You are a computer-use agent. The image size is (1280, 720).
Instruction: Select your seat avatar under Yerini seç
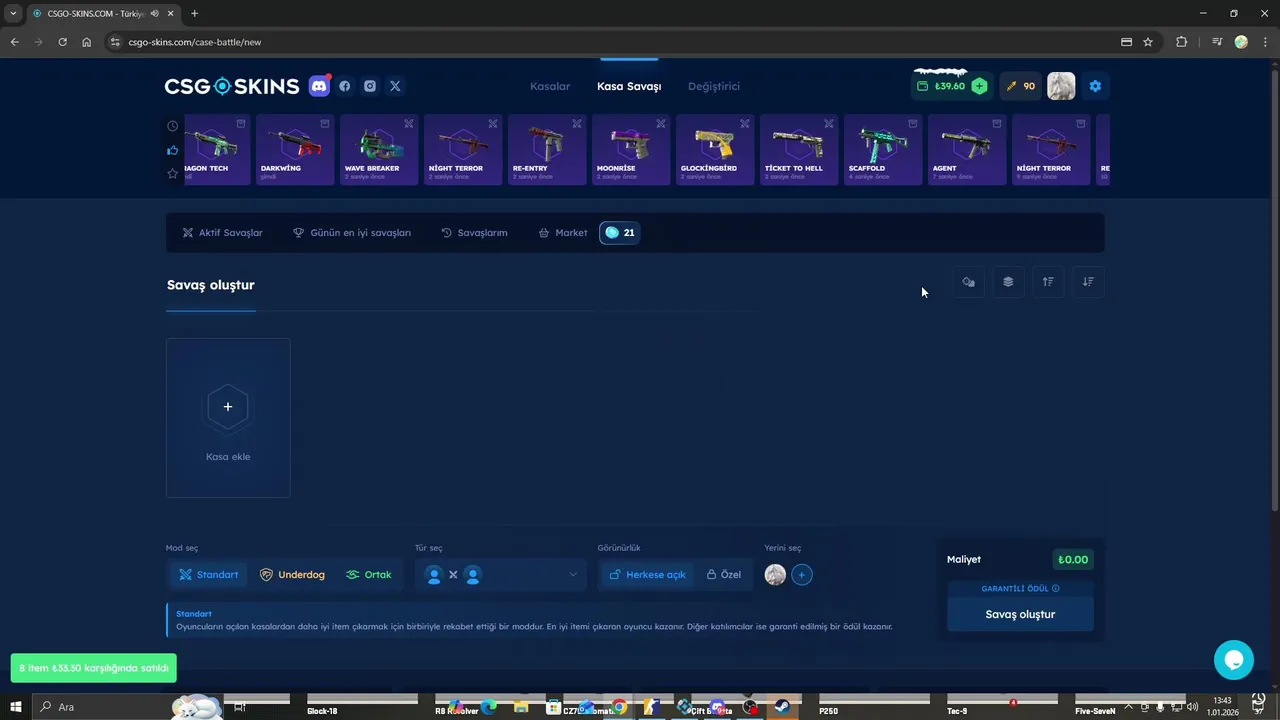[x=775, y=575]
